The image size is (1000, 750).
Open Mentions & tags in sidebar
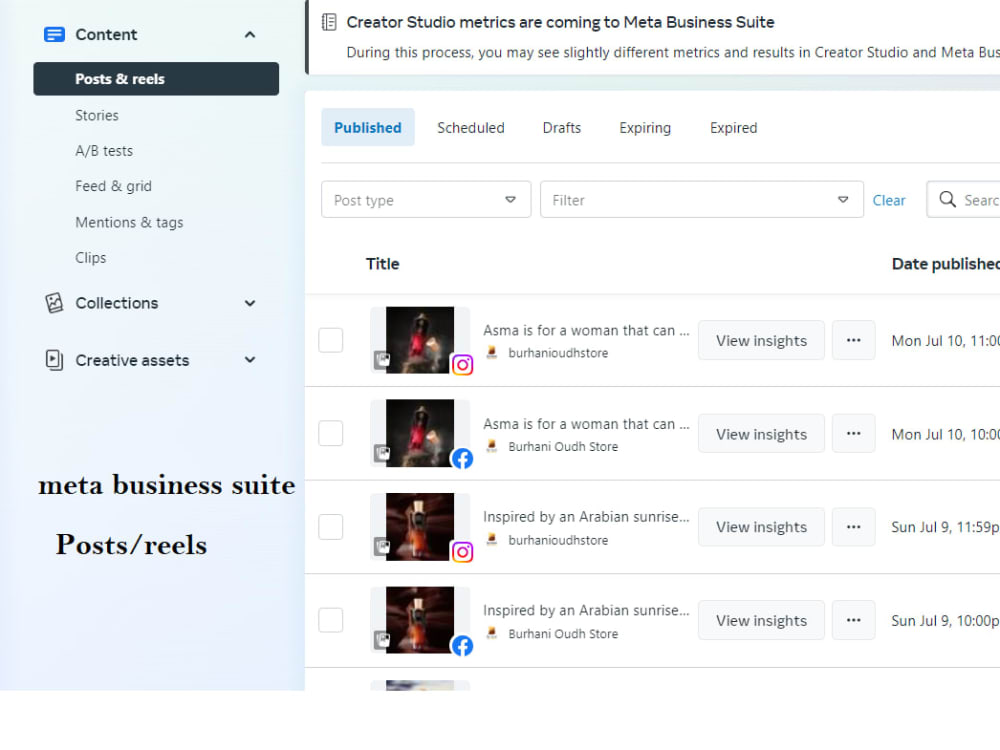tap(129, 223)
